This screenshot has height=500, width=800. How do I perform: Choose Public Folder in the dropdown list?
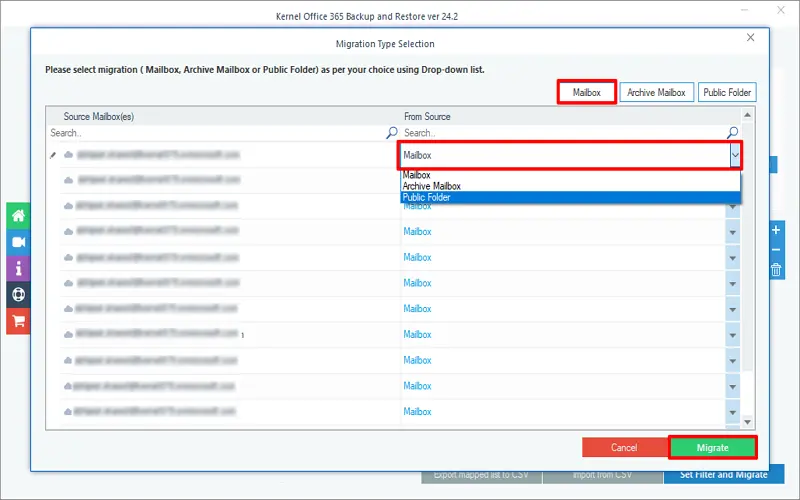coord(570,197)
